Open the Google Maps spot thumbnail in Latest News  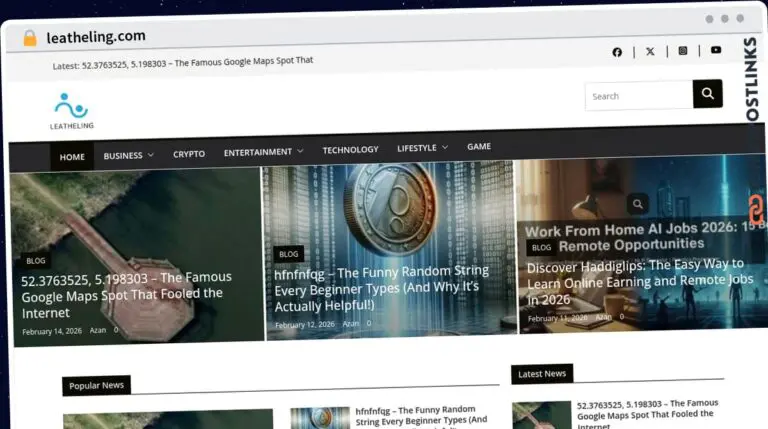pyautogui.click(x=541, y=415)
